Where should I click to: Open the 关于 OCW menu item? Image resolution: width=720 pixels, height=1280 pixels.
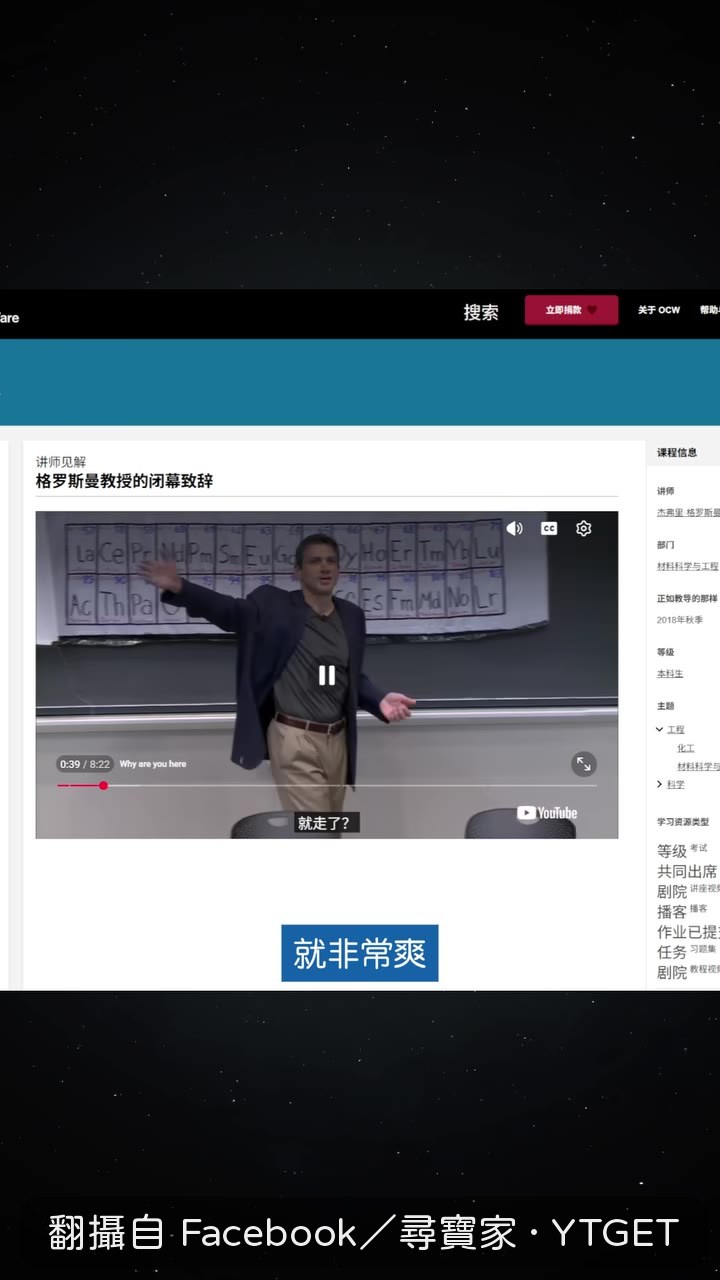(x=659, y=310)
